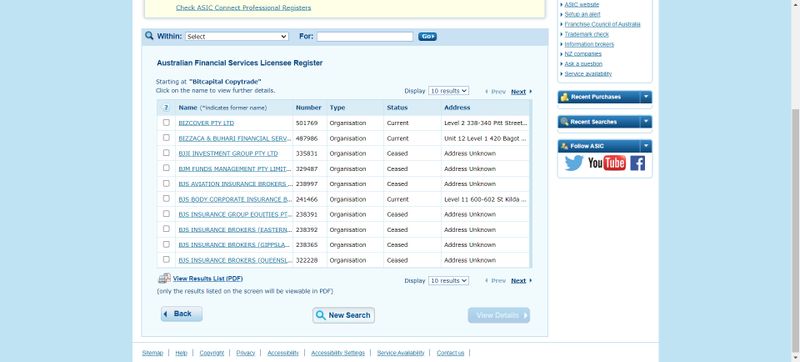Click the Go button
The width and height of the screenshot is (800, 362).
427,37
